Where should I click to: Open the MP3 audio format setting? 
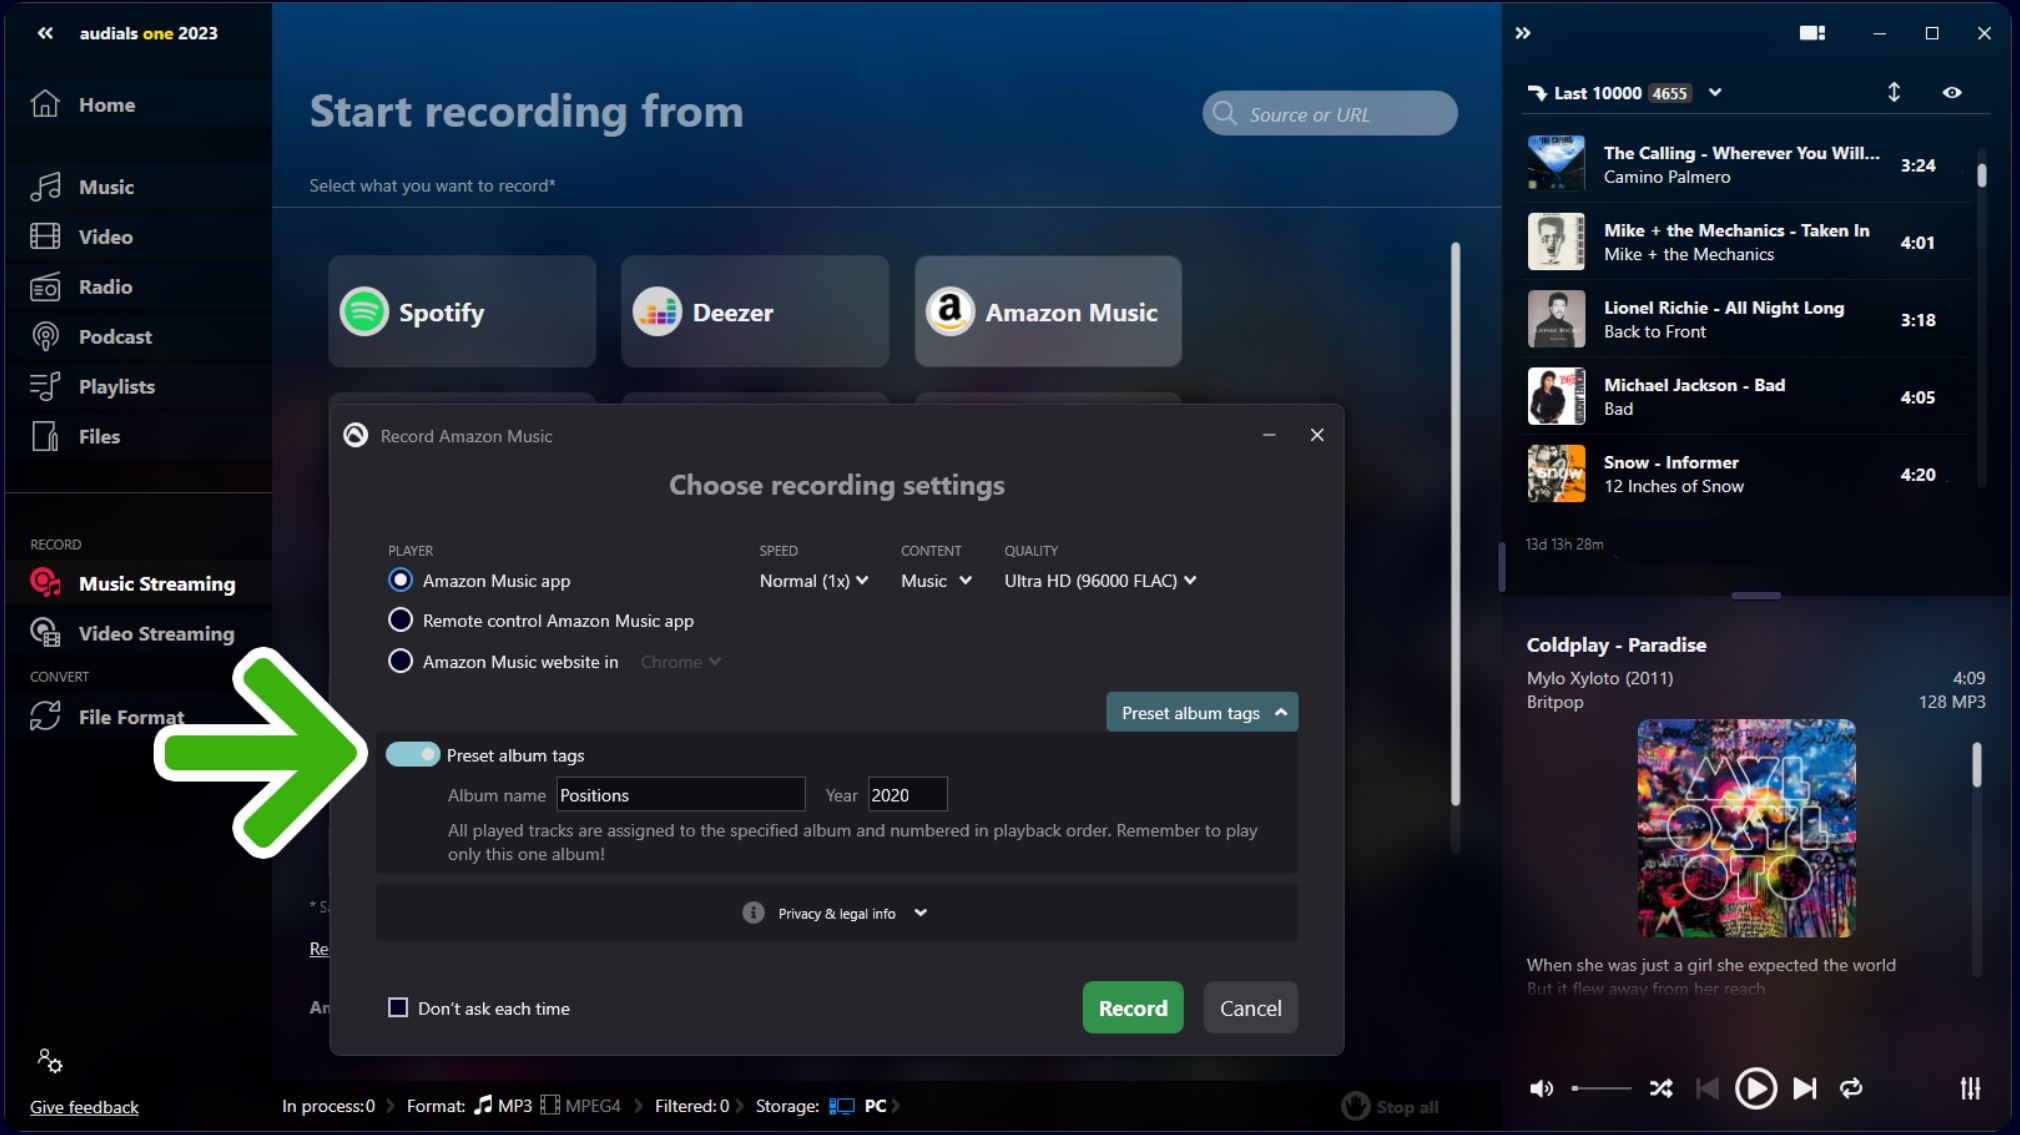pos(503,1106)
